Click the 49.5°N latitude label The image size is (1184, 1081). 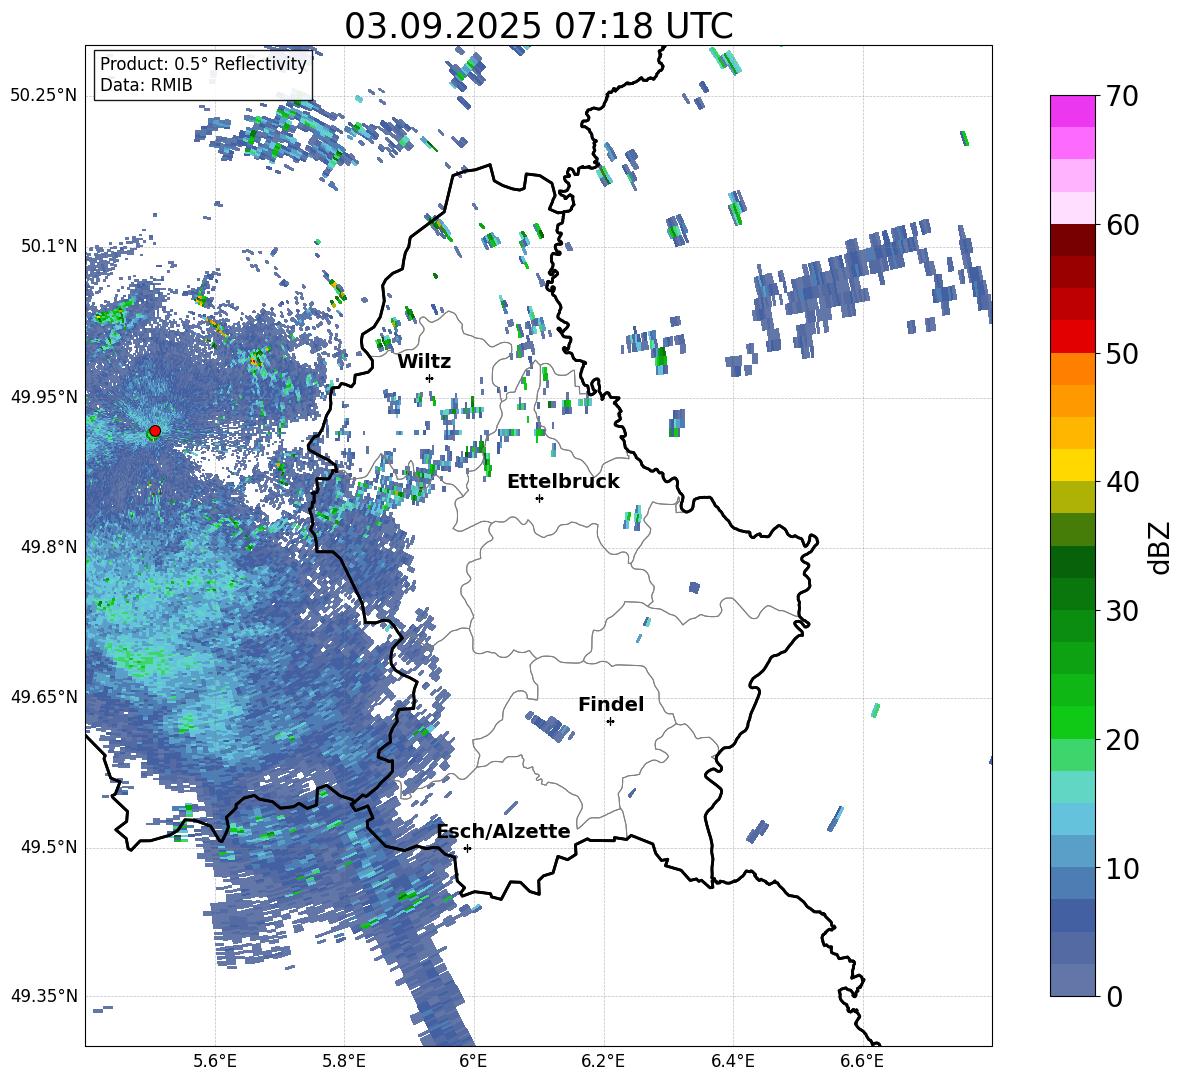(49, 847)
